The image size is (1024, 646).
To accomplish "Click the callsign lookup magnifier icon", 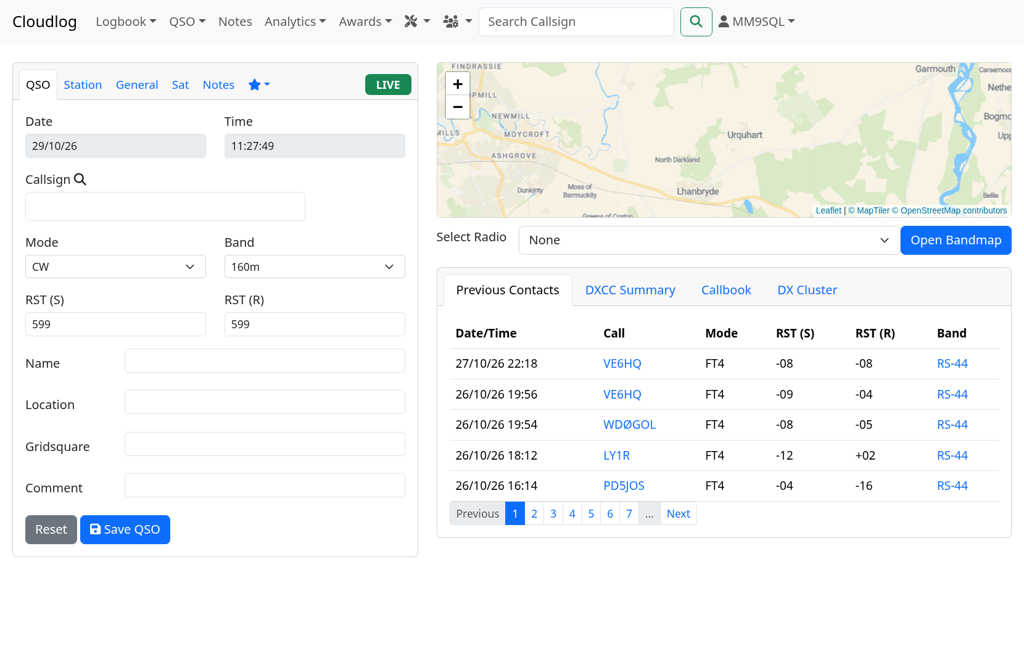I will click(80, 179).
